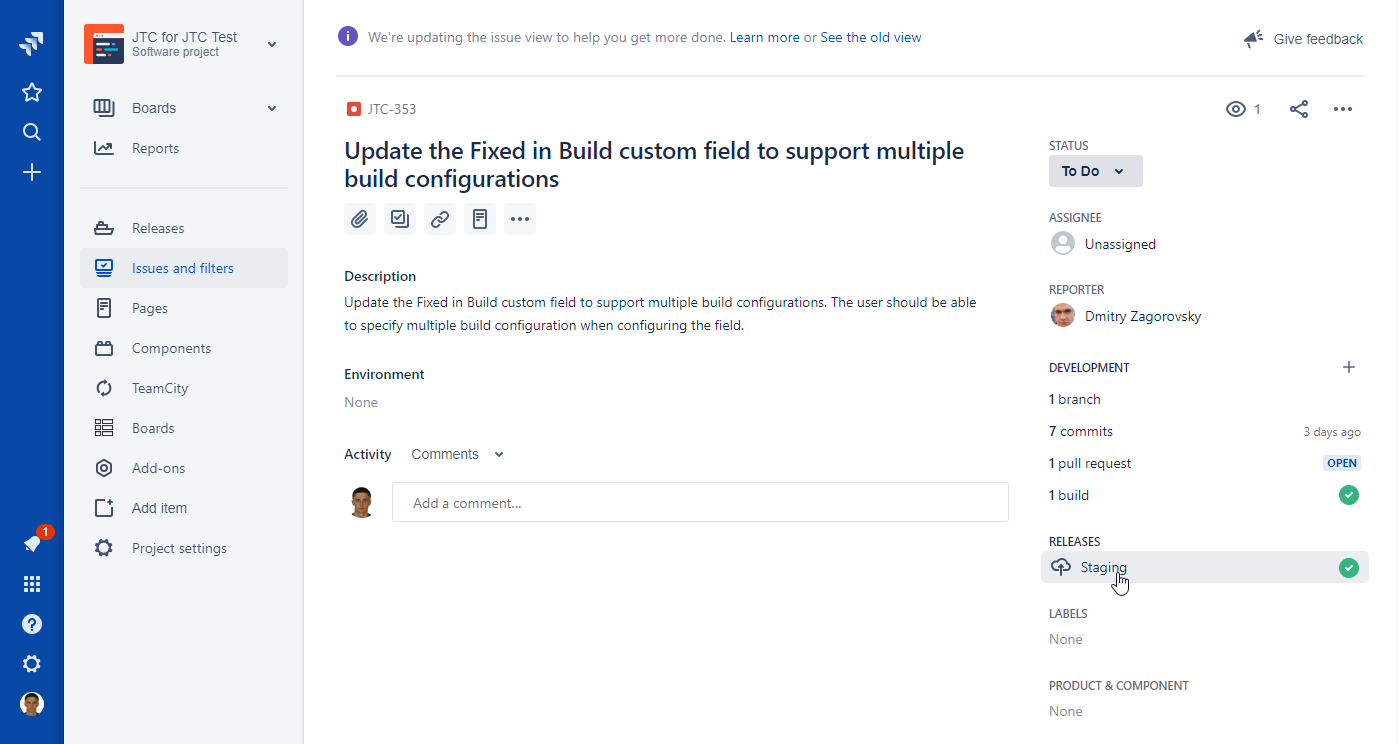Click the attachment paperclip icon

[x=360, y=219]
